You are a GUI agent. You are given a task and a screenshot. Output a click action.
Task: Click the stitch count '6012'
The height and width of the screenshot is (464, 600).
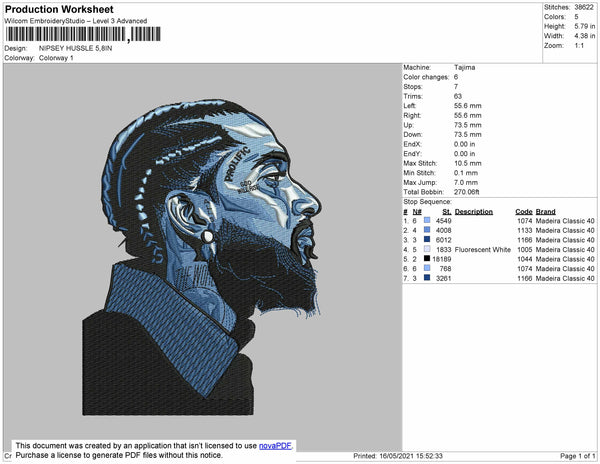coord(443,240)
